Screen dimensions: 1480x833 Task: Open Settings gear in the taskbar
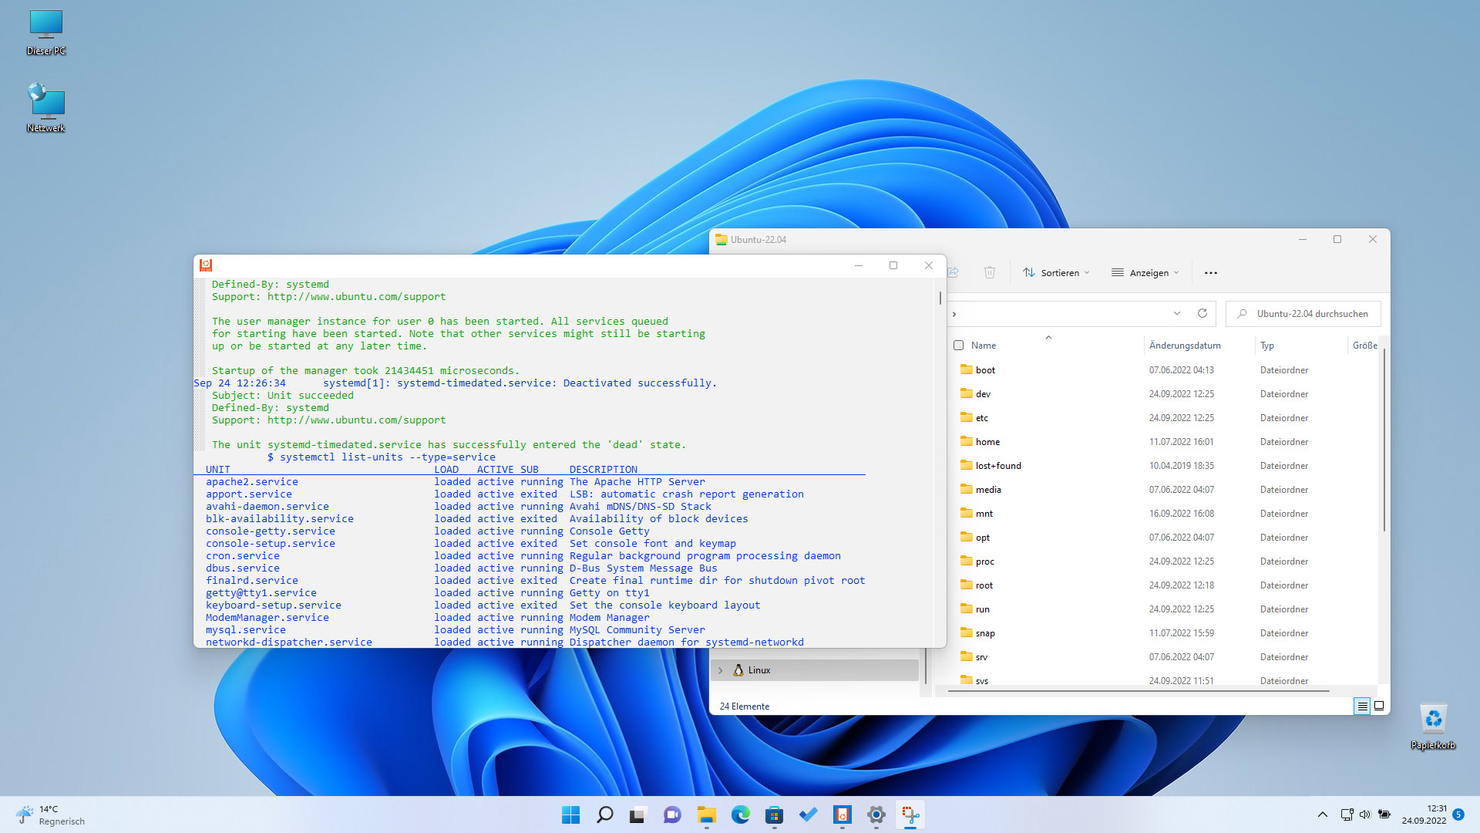point(876,815)
